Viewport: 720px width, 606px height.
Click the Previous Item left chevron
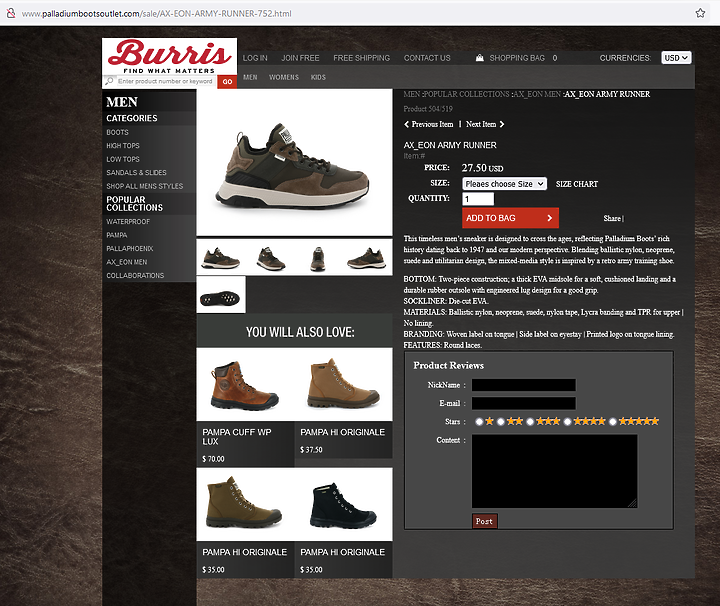click(406, 124)
